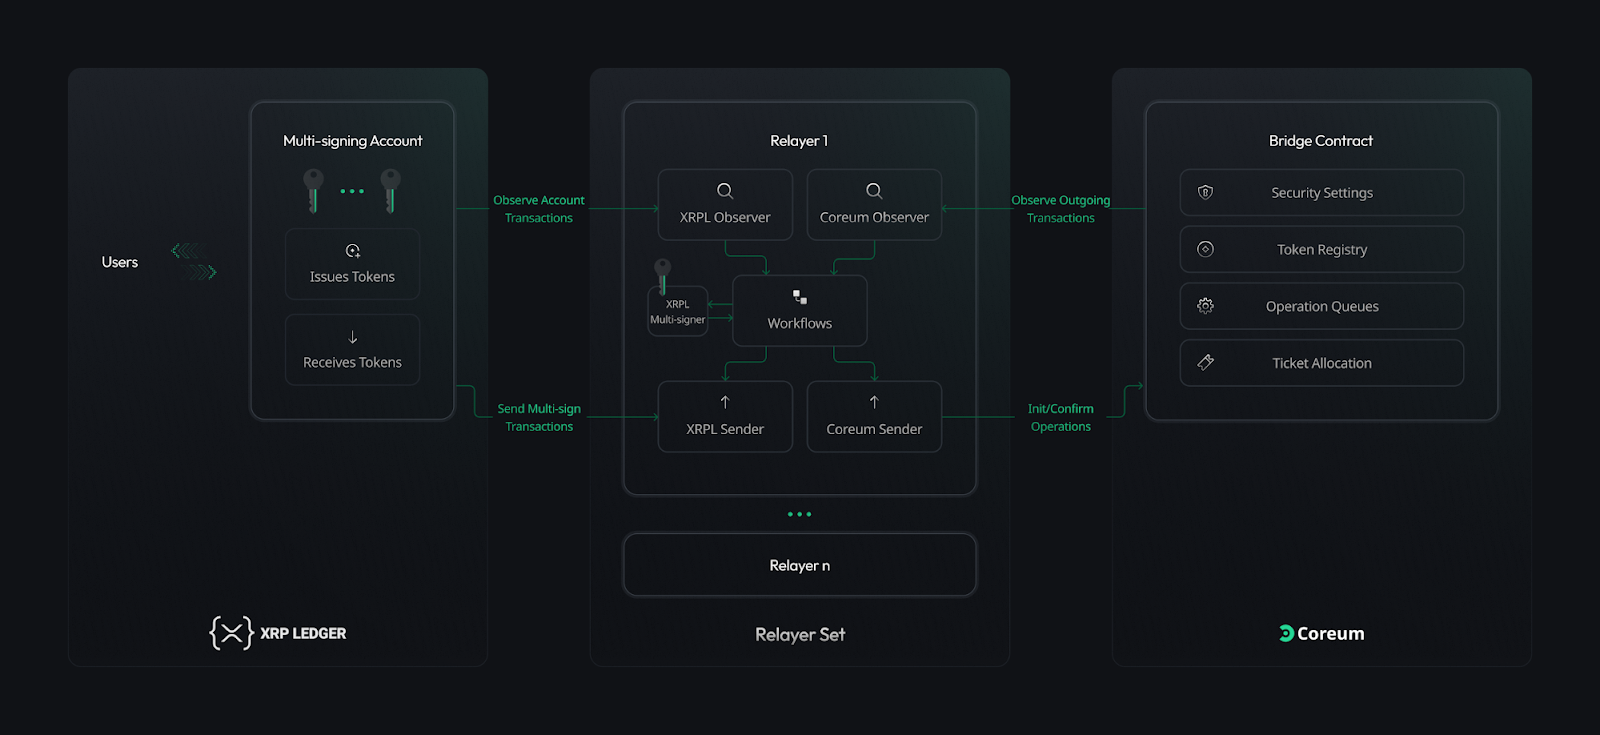Select the Relayer n box
This screenshot has width=1600, height=735.
(799, 565)
